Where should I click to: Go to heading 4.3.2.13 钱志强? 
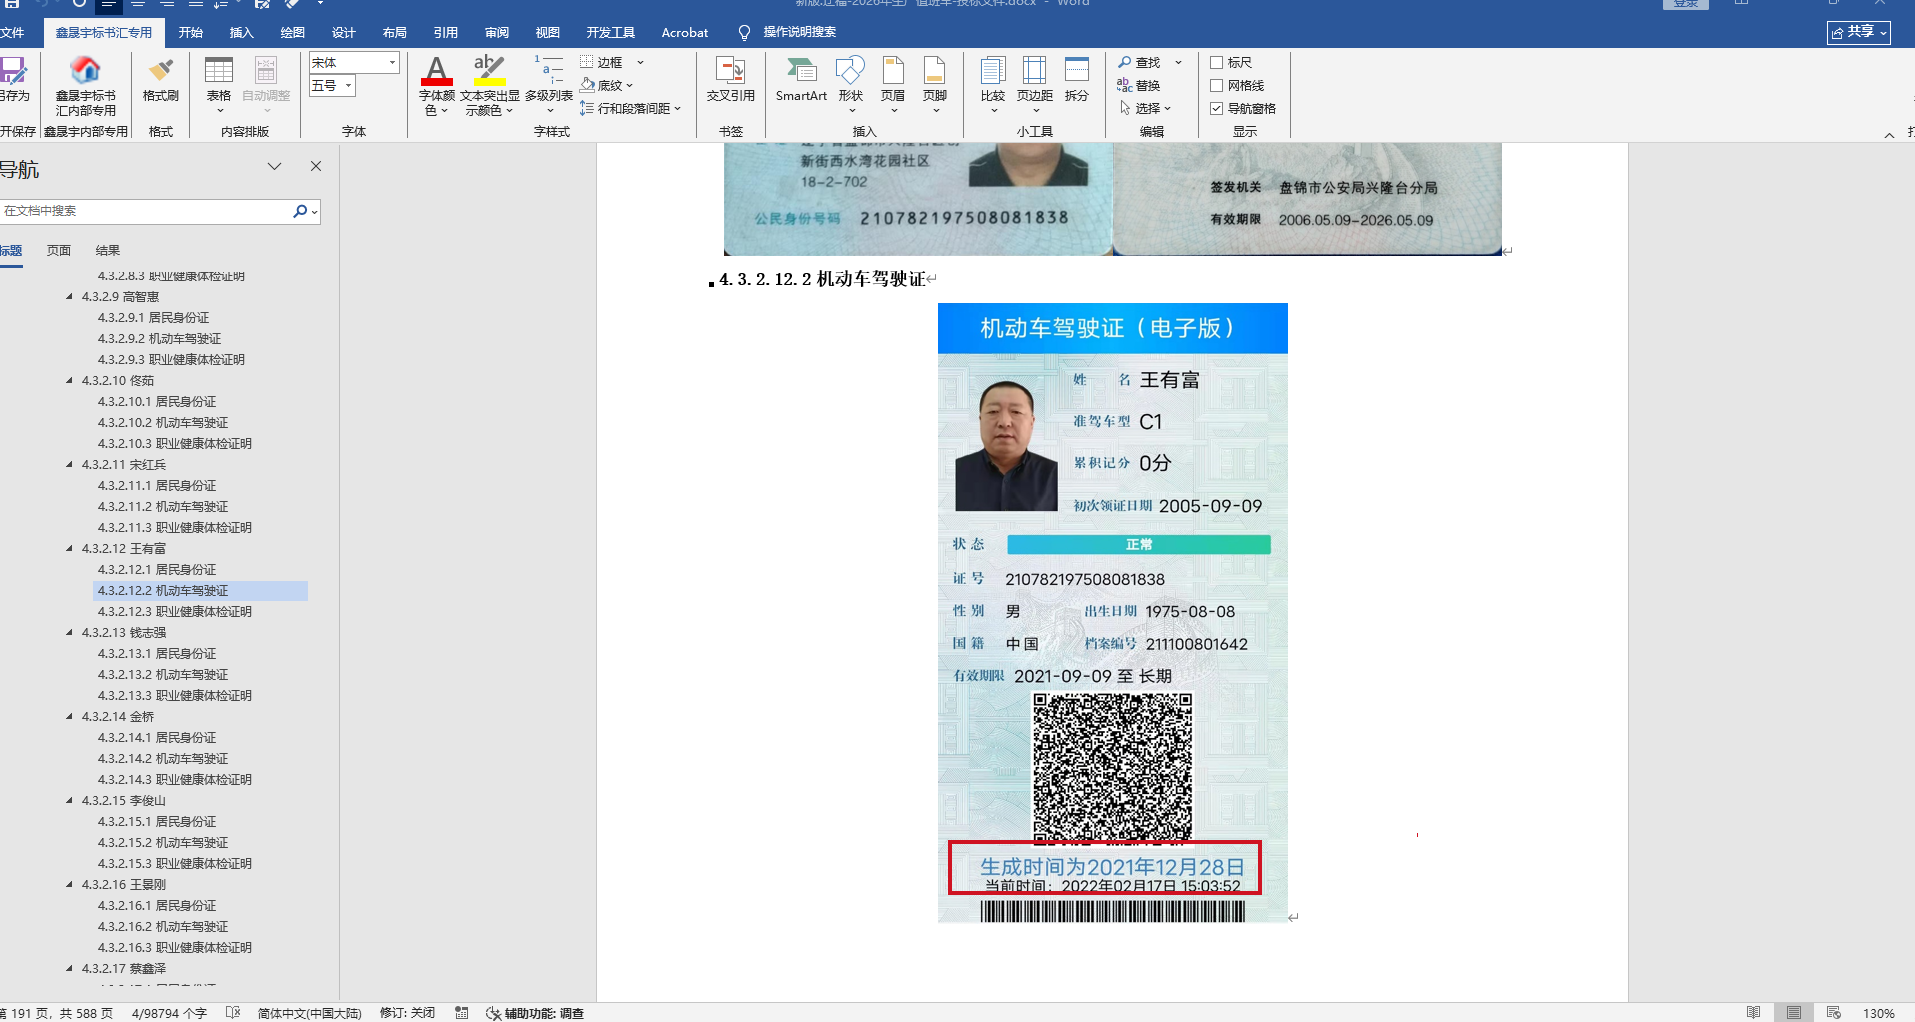pyautogui.click(x=124, y=632)
